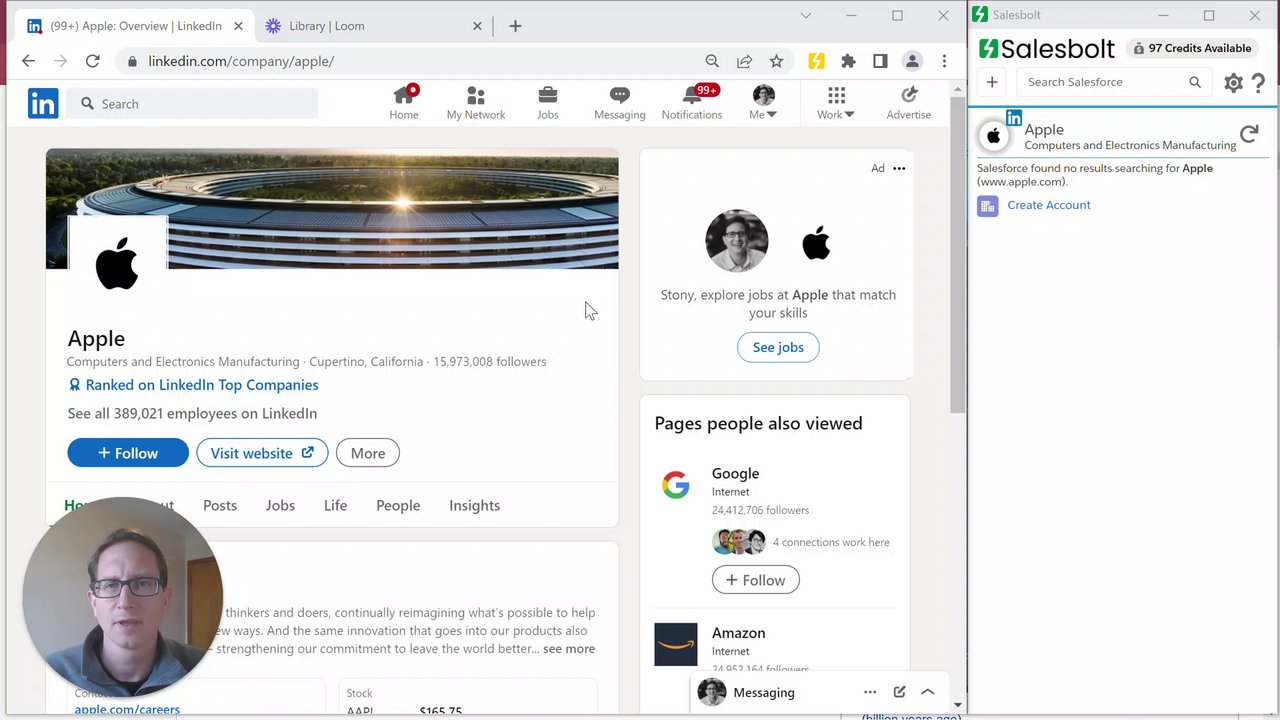The width and height of the screenshot is (1280, 720).
Task: Open LinkedIn Home nav icon
Action: pos(404,103)
